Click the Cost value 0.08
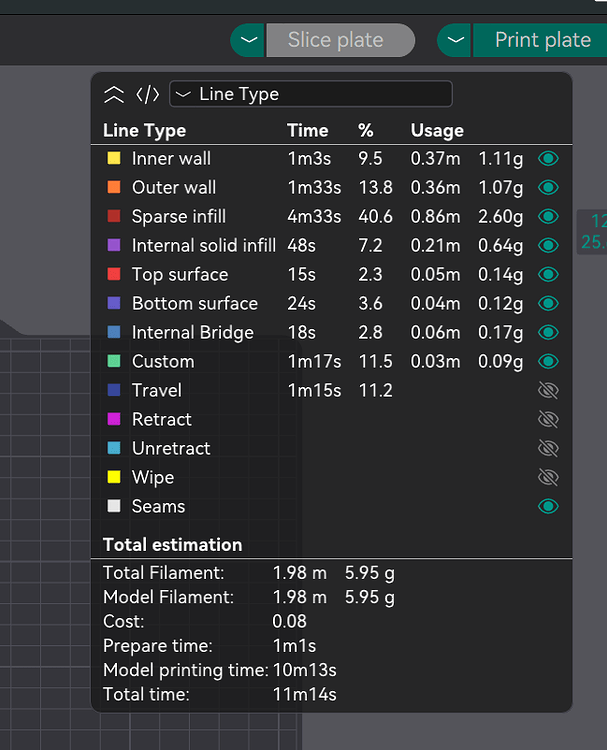The height and width of the screenshot is (750, 607). click(289, 621)
